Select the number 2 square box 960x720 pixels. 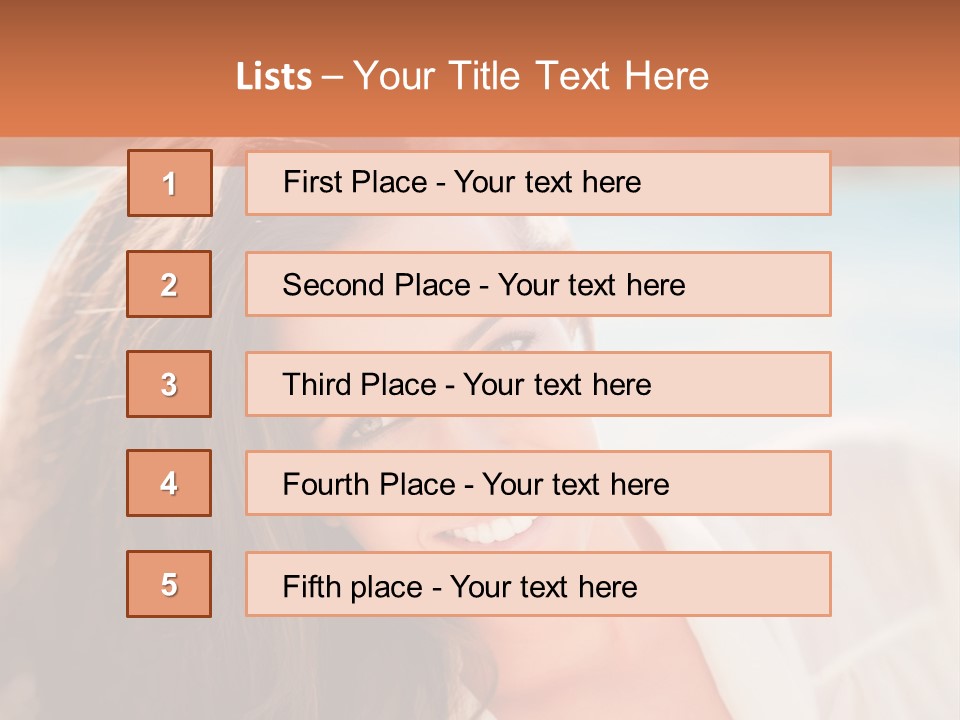click(169, 284)
